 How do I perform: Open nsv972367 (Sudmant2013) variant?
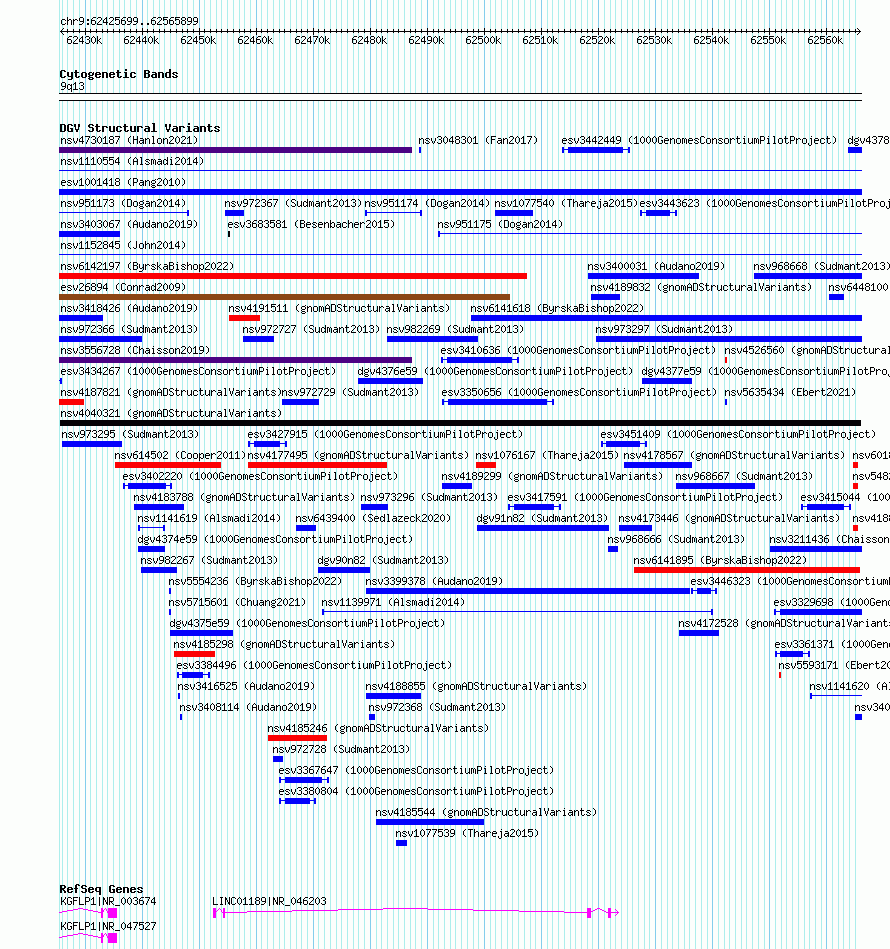[293, 203]
